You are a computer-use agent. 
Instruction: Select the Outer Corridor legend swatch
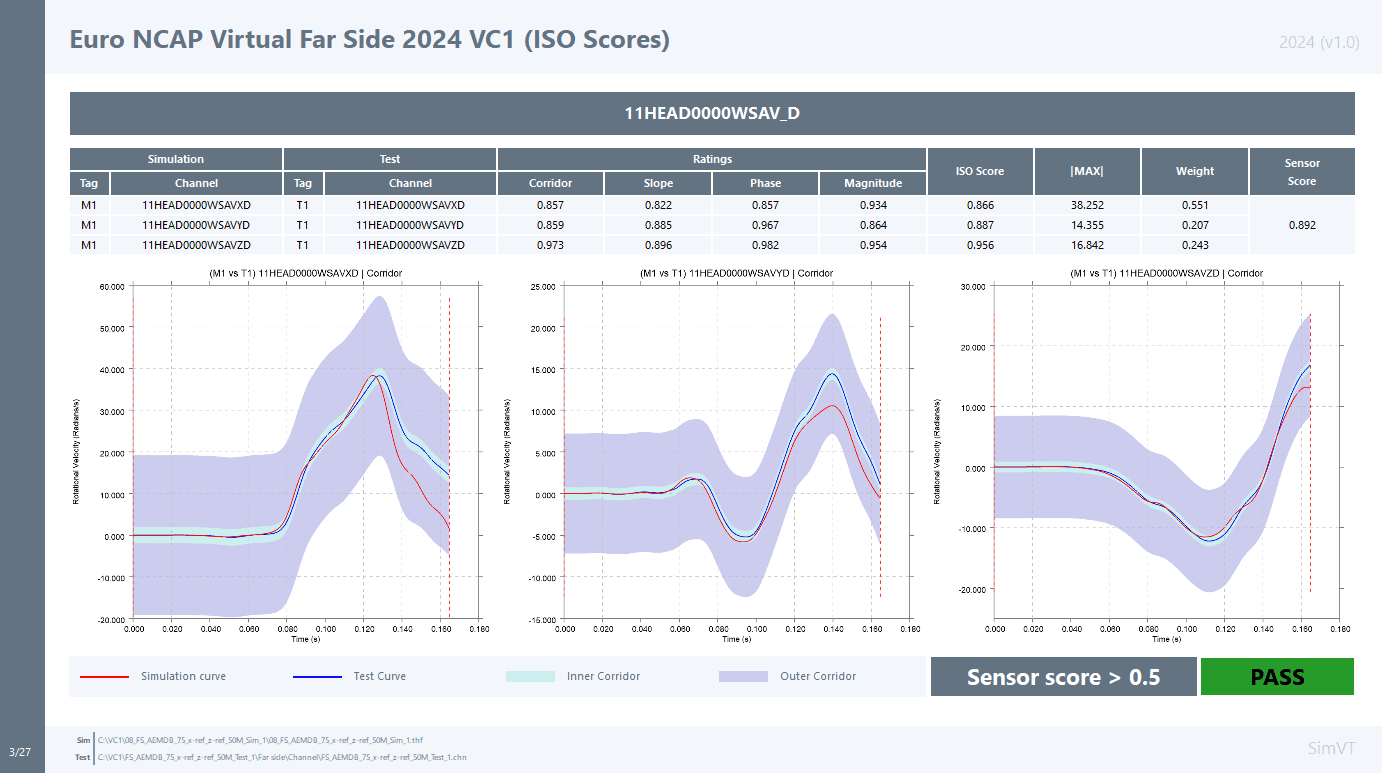click(743, 677)
